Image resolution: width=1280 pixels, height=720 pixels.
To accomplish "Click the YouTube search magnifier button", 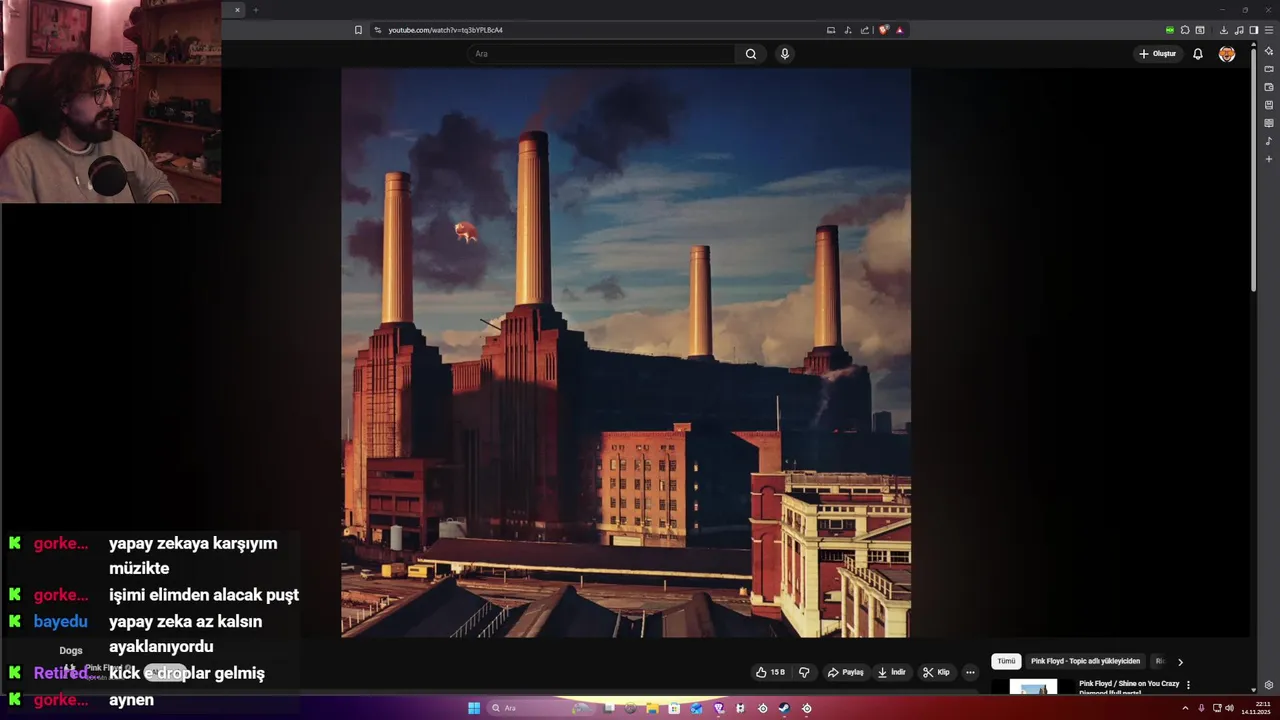I will pos(751,54).
